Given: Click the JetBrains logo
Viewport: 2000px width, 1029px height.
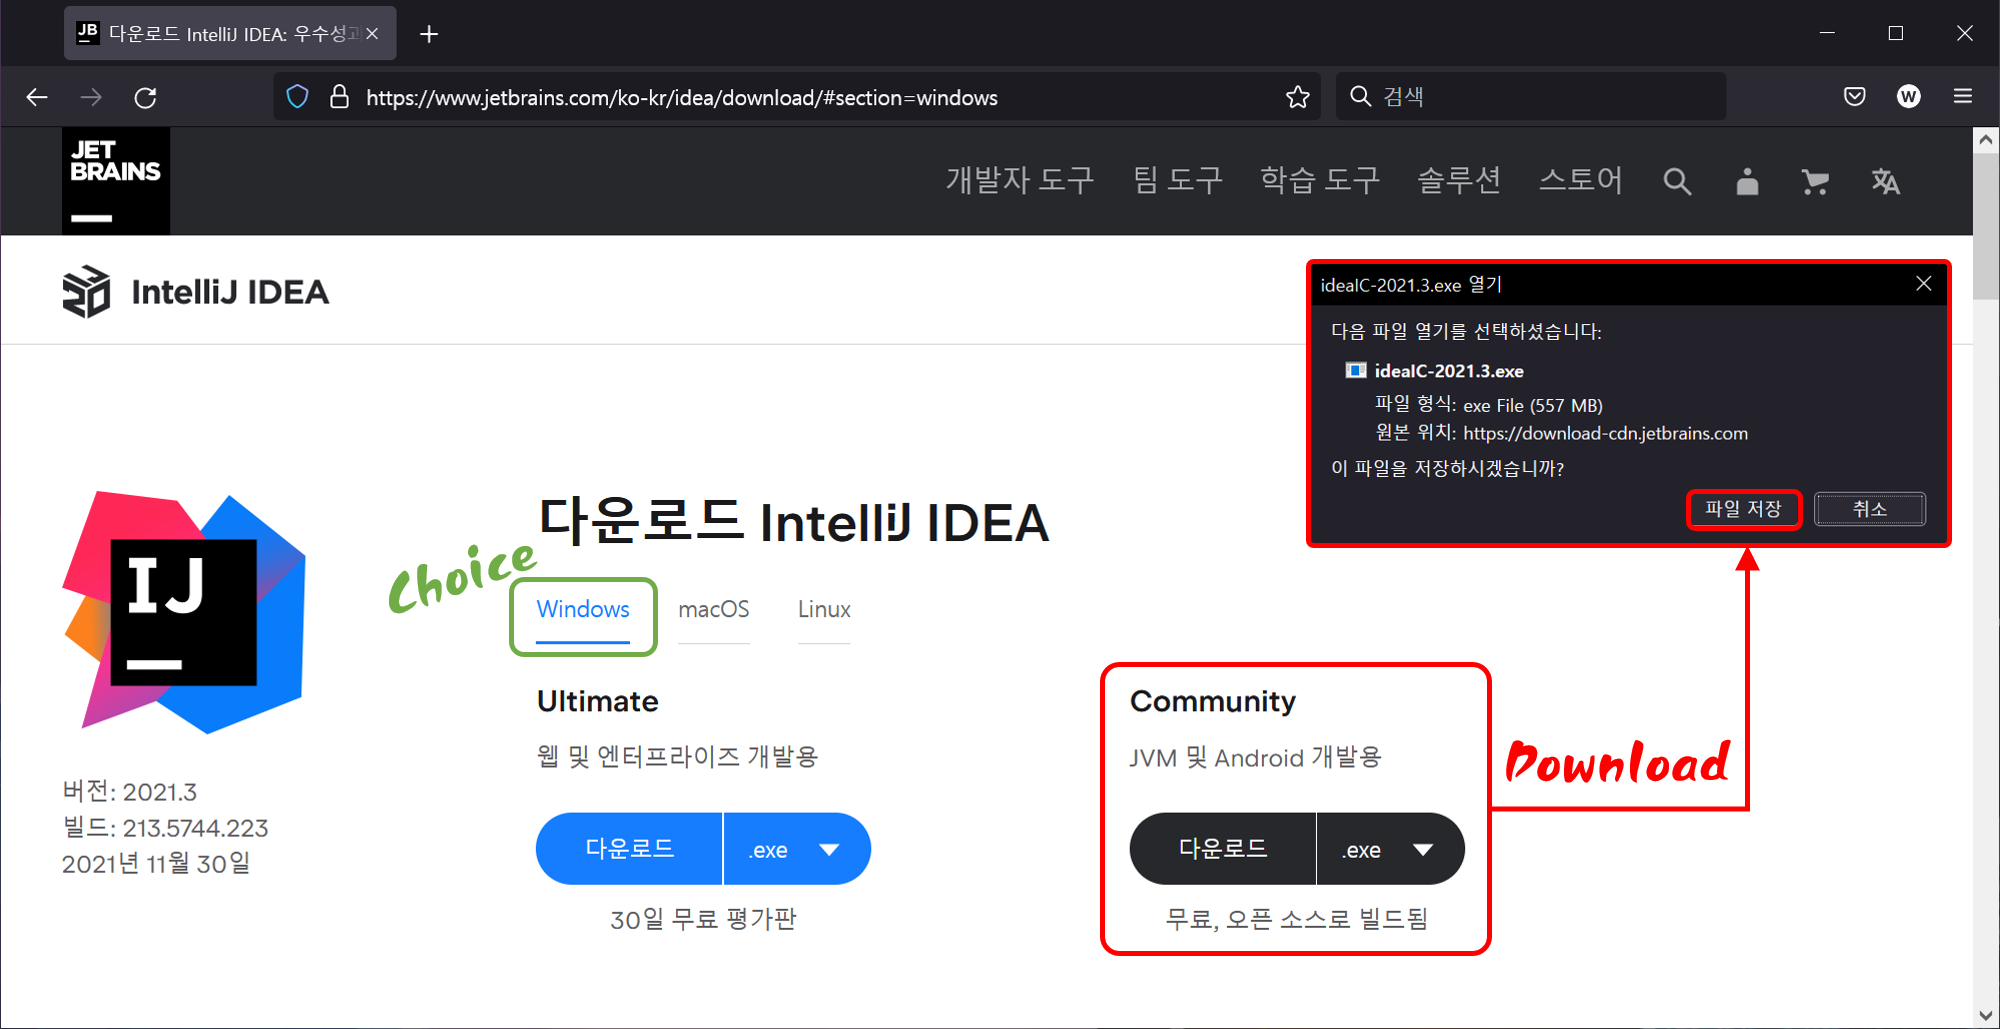Looking at the screenshot, I should tap(116, 181).
